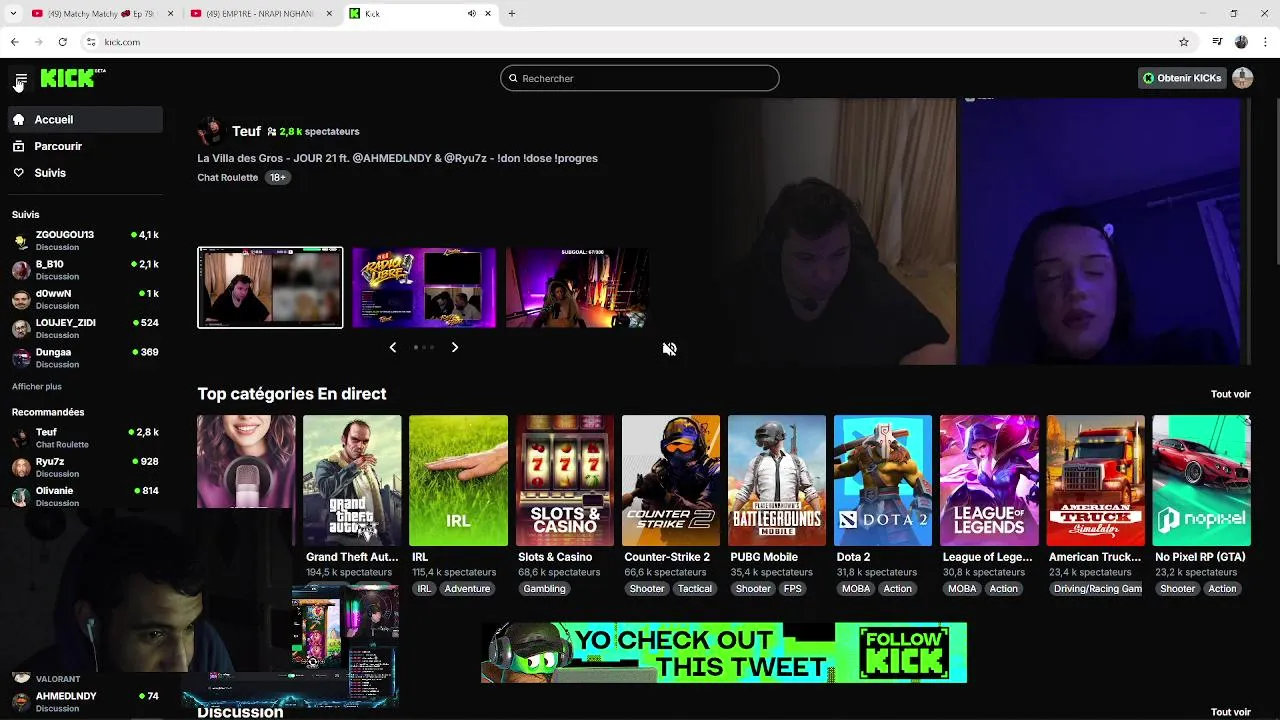The height and width of the screenshot is (720, 1280).
Task: Go to next featured carousel slide
Action: pyautogui.click(x=455, y=347)
